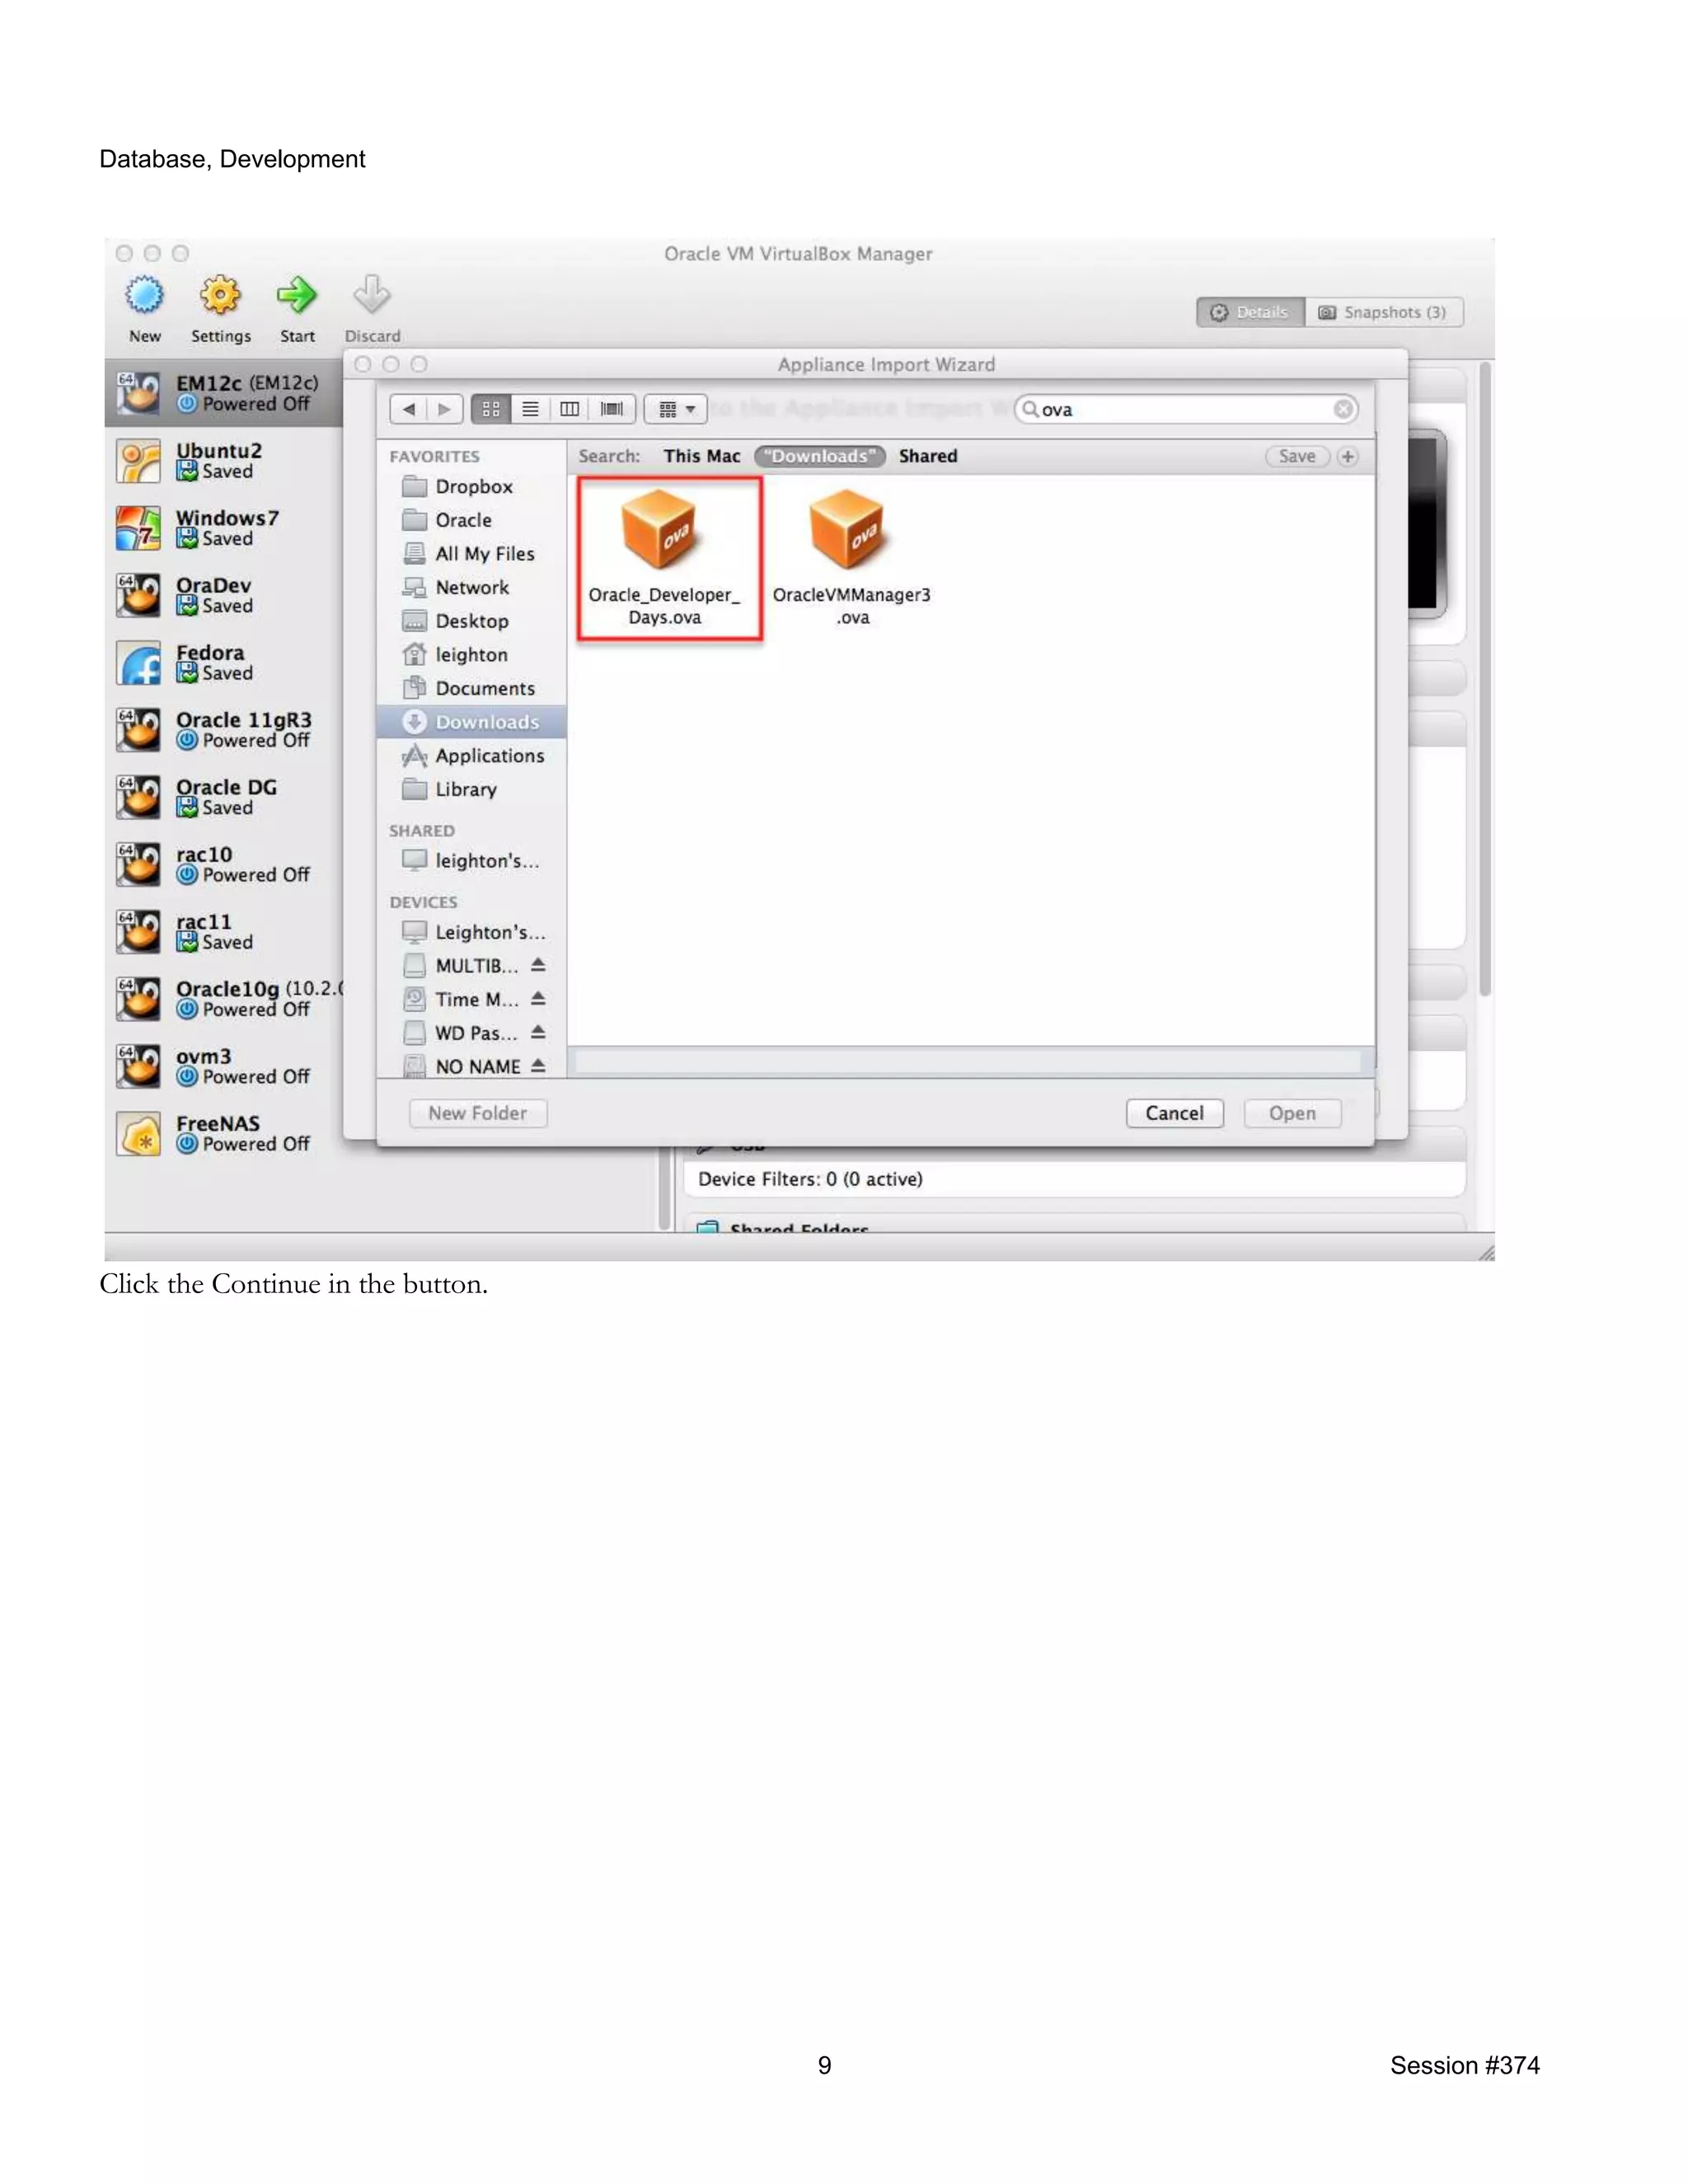Click the New virtual machine icon
The width and height of the screenshot is (1688, 2184).
click(x=144, y=295)
